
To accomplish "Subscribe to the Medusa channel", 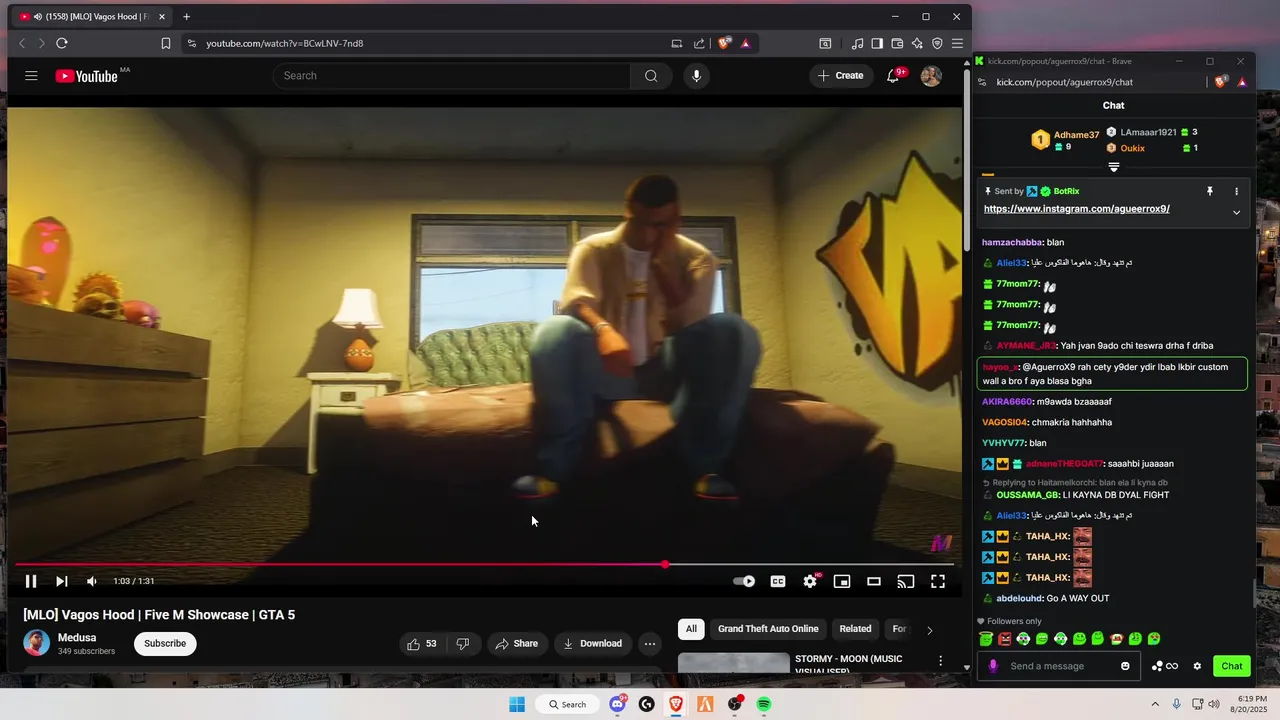I will point(165,643).
